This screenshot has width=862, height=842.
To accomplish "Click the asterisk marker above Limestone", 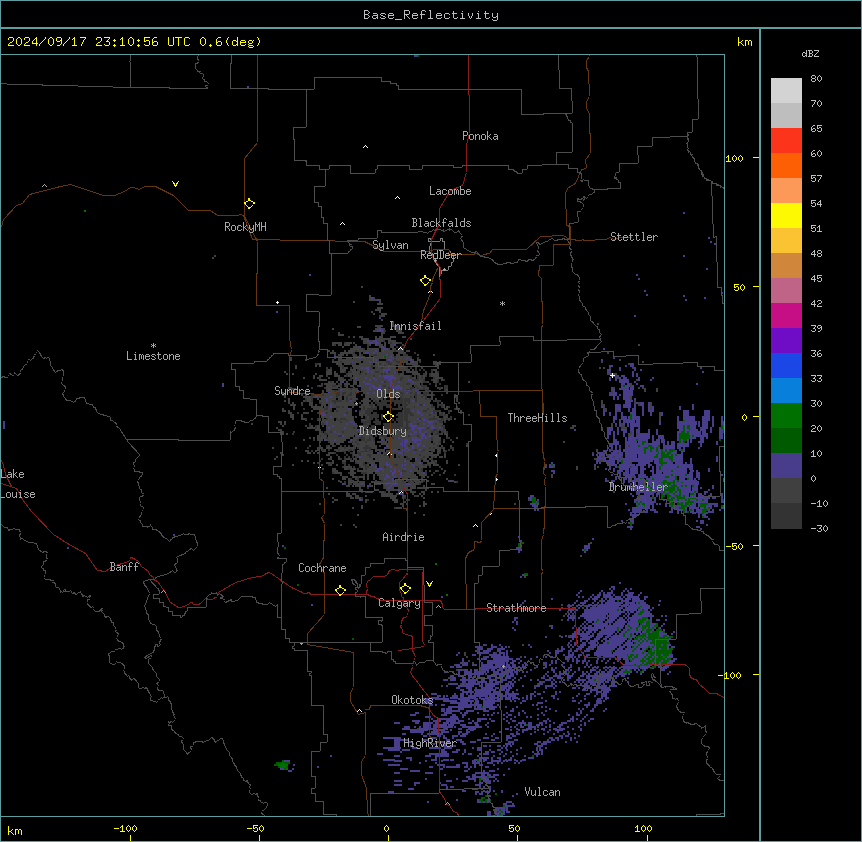I will point(153,346).
